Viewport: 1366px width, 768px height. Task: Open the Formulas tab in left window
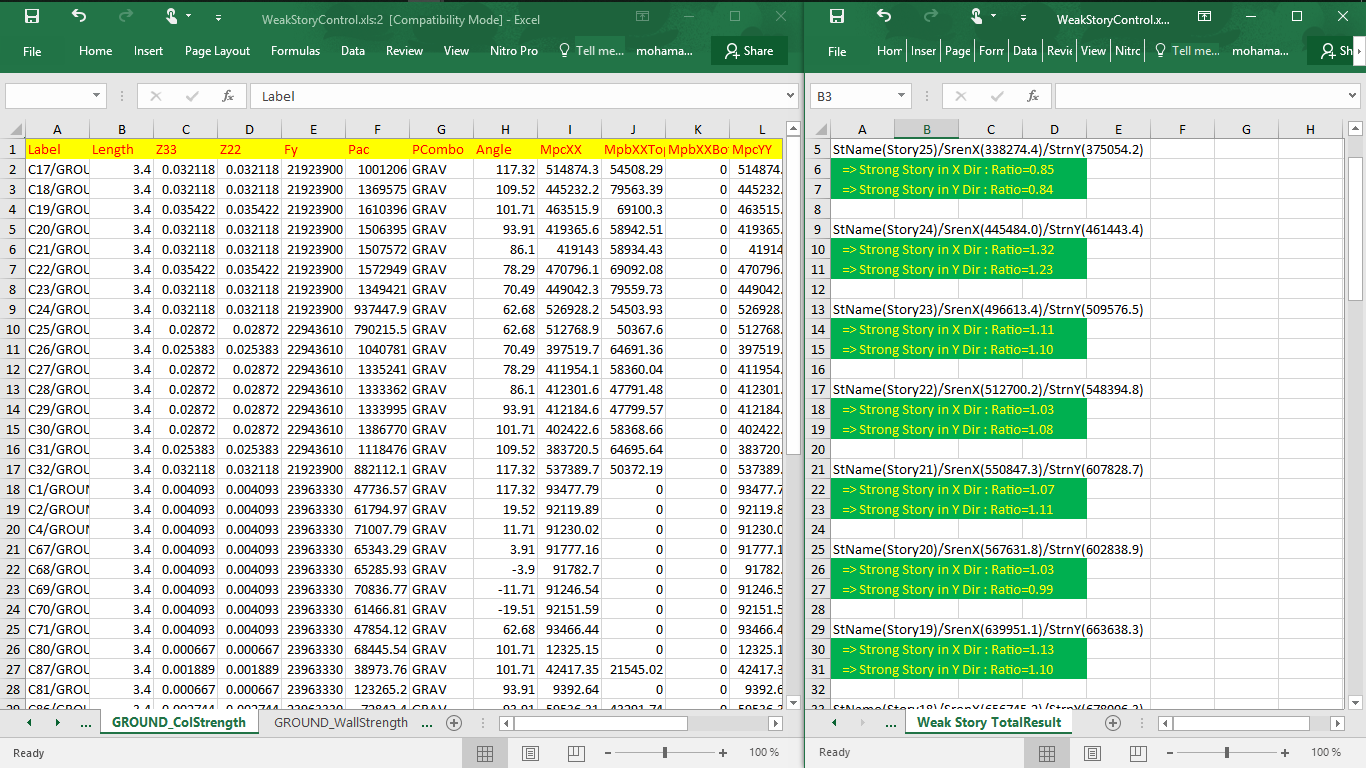(x=295, y=51)
